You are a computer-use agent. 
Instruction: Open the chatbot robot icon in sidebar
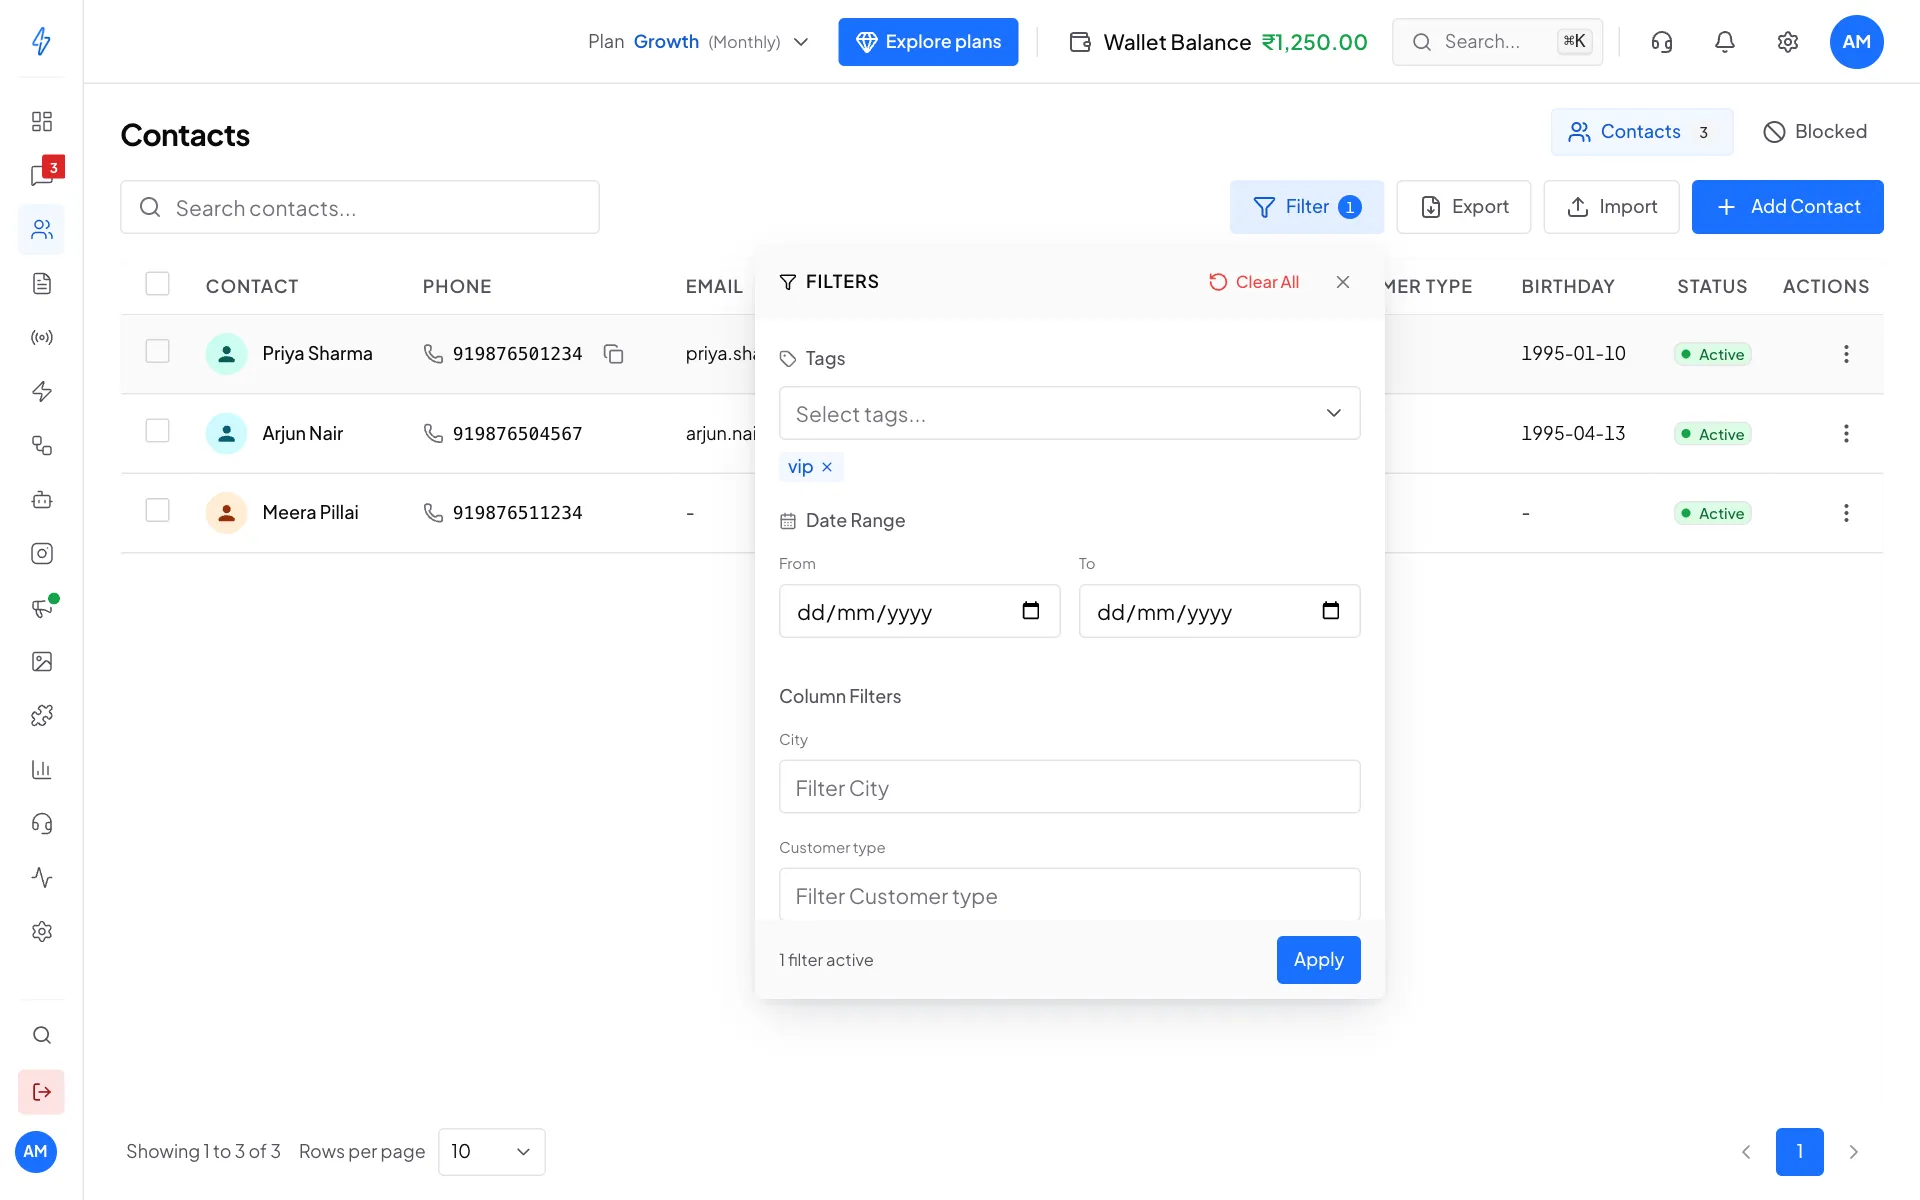[x=41, y=499]
